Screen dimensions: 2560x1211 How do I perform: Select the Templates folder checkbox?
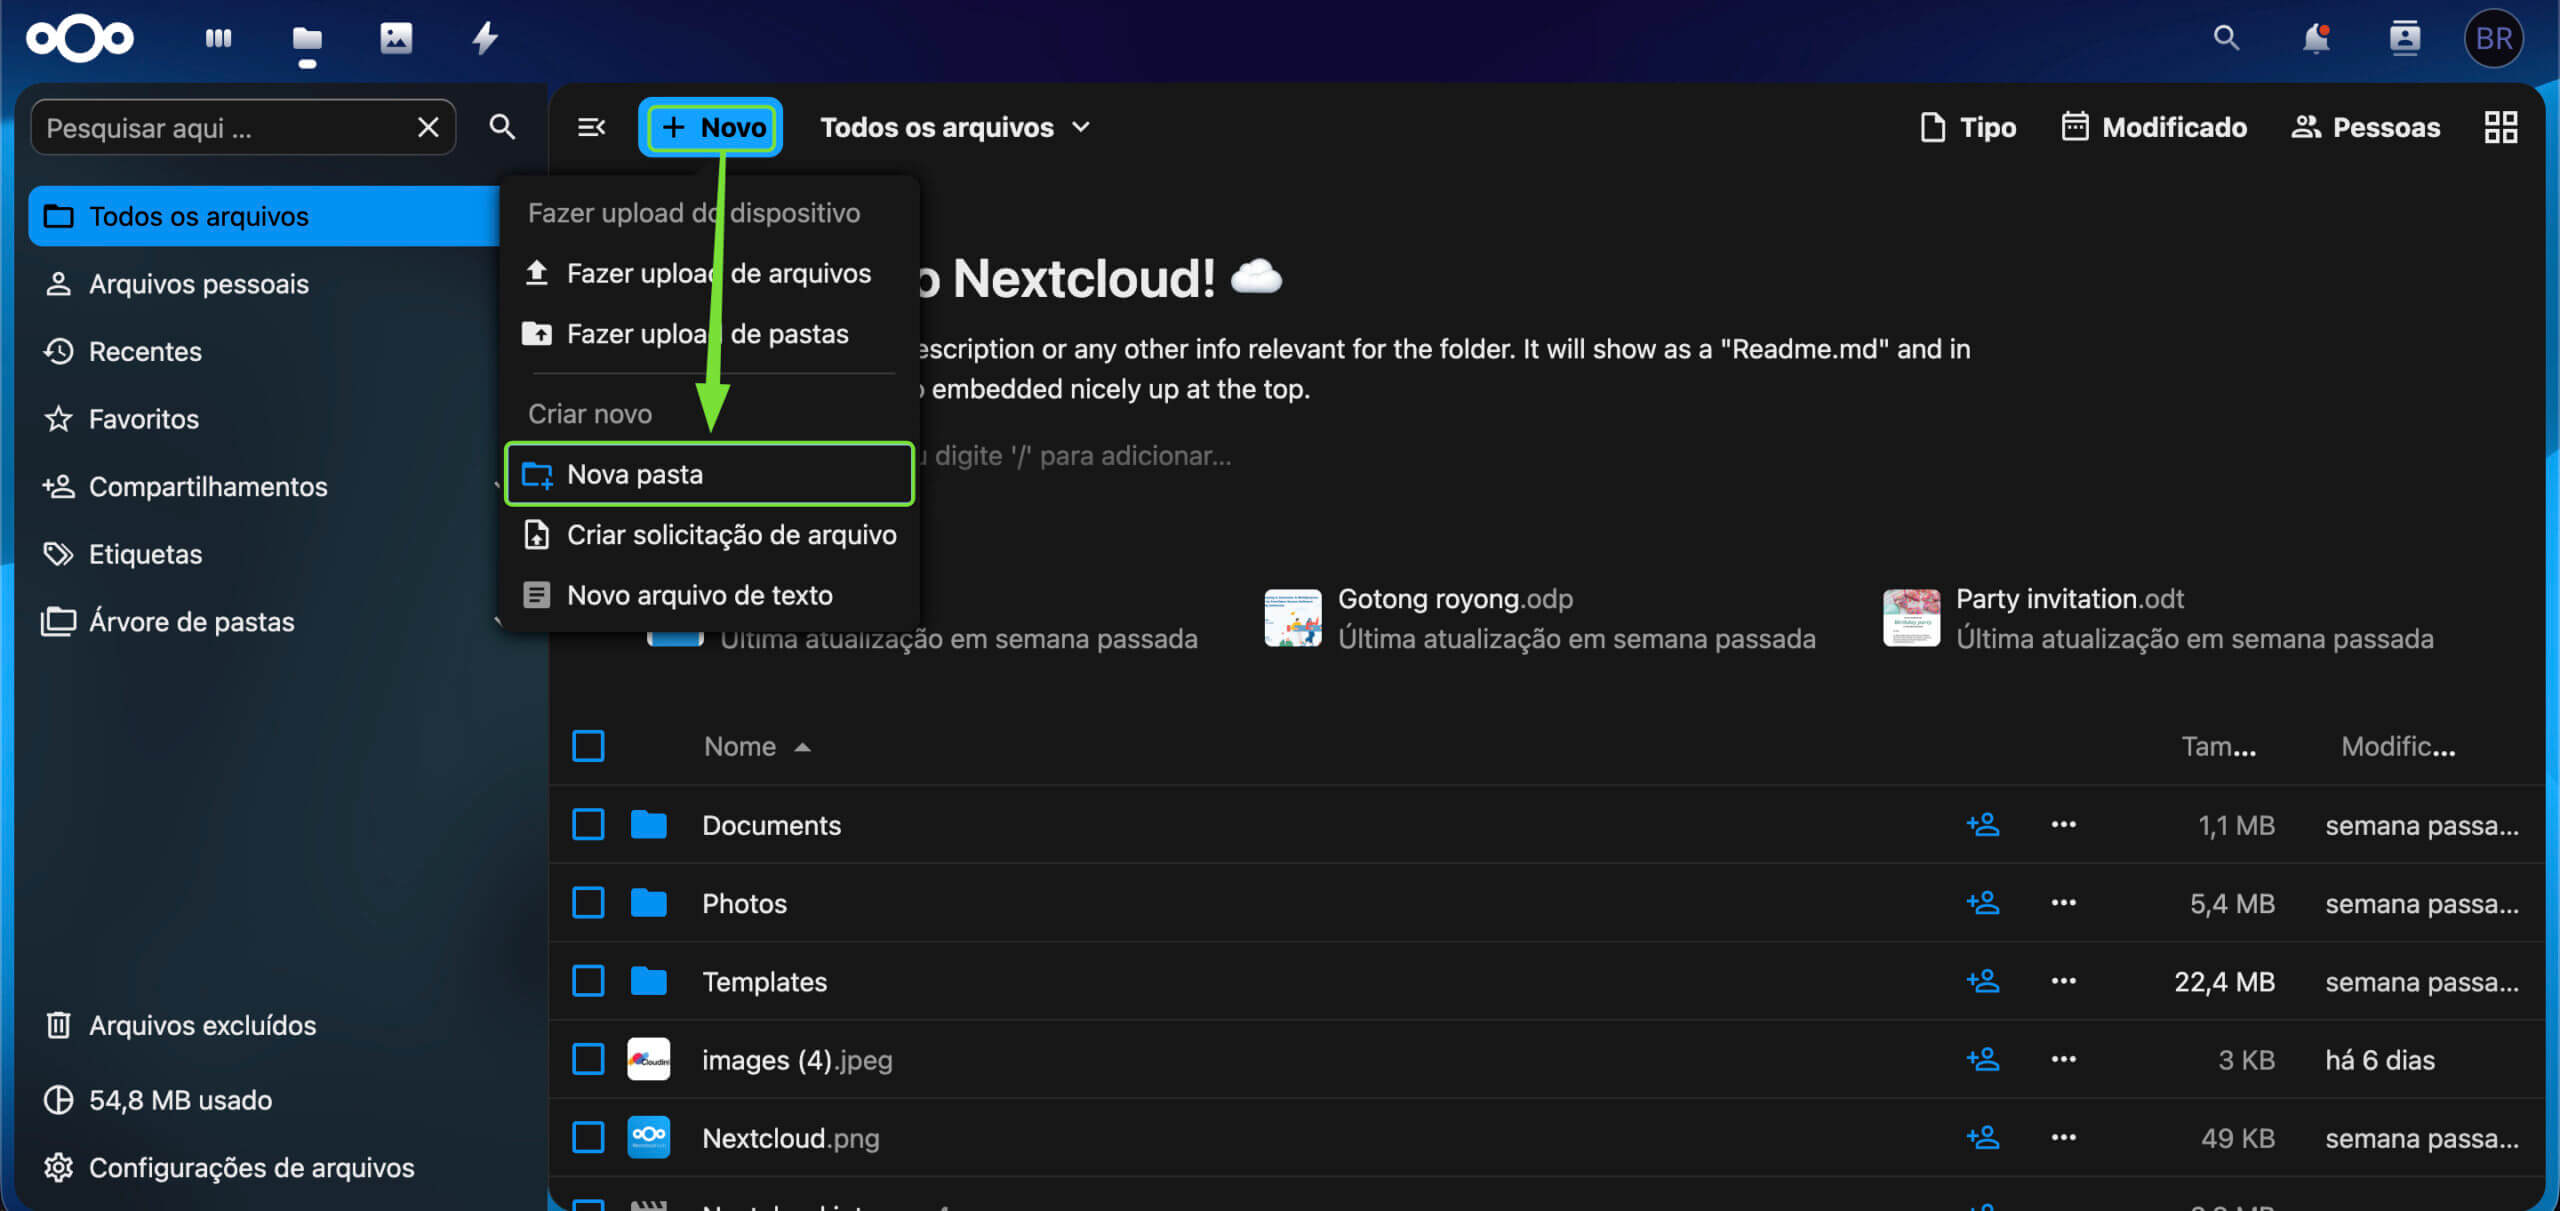tap(588, 981)
